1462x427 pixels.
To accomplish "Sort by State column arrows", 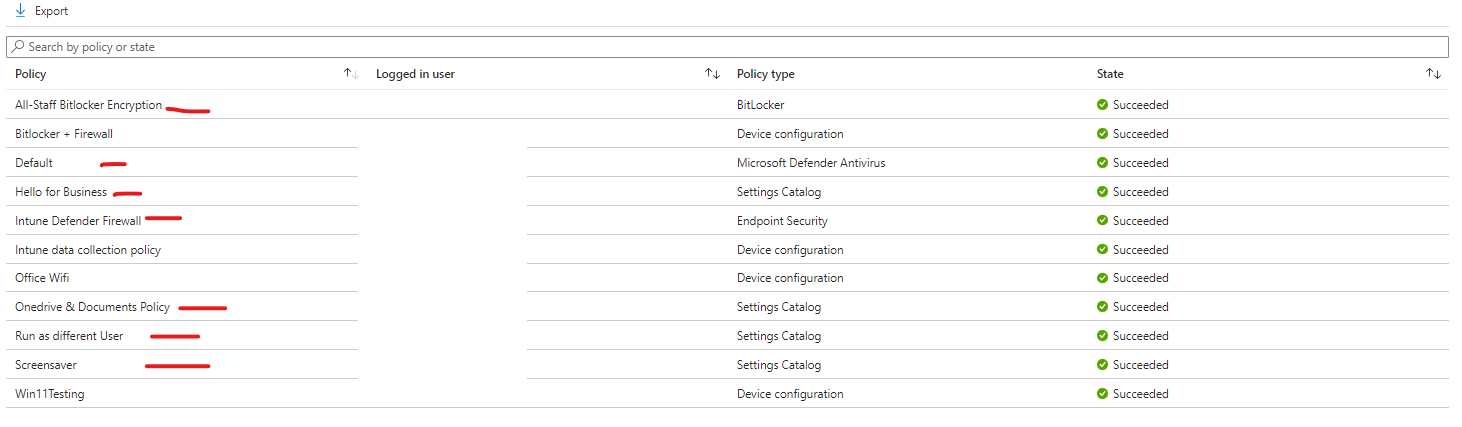I will 1433,74.
